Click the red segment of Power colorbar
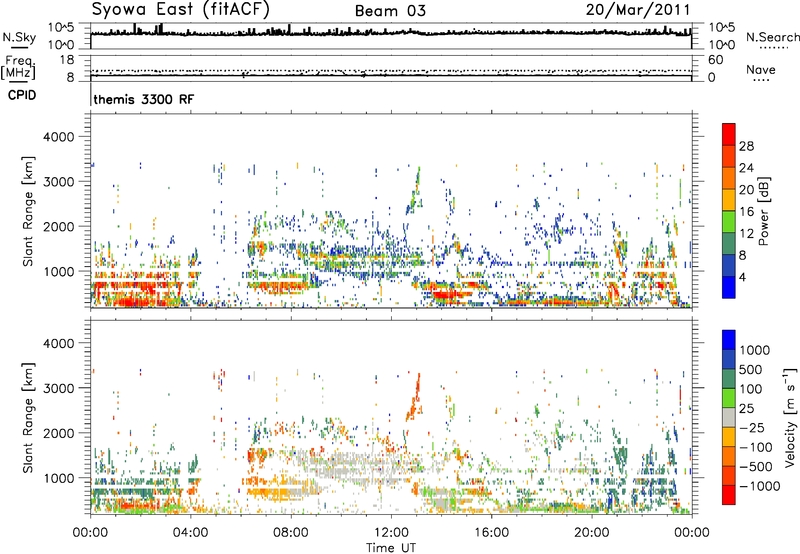 click(x=729, y=134)
